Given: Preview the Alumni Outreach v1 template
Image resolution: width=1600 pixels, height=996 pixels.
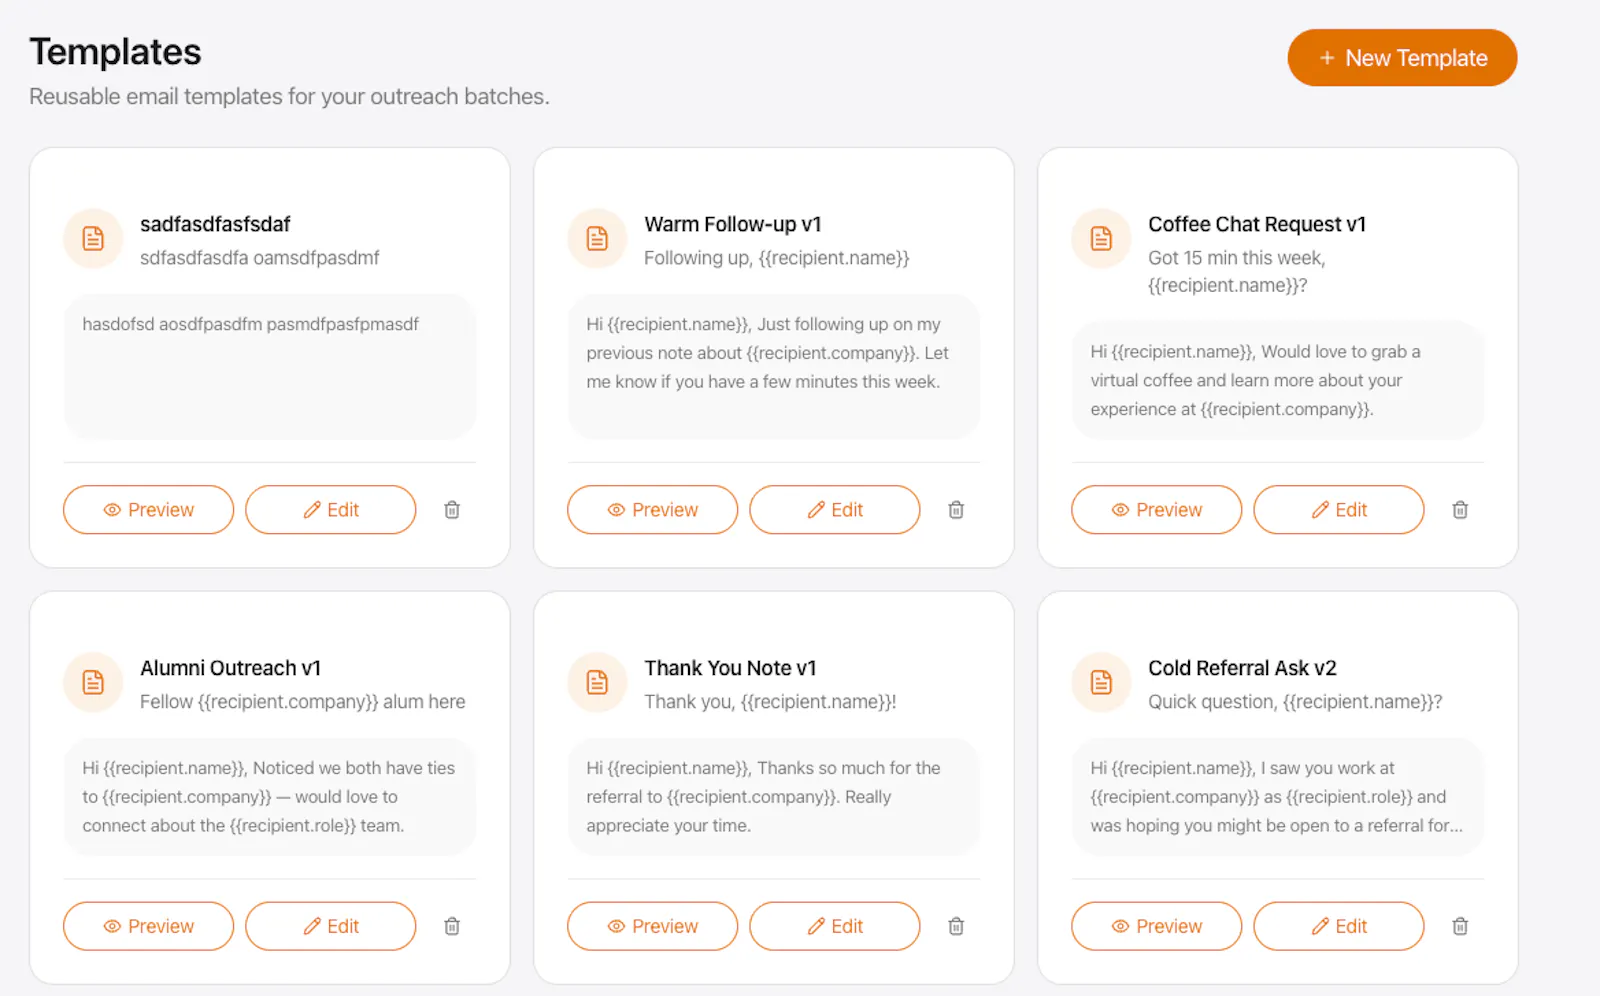Looking at the screenshot, I should coord(148,926).
